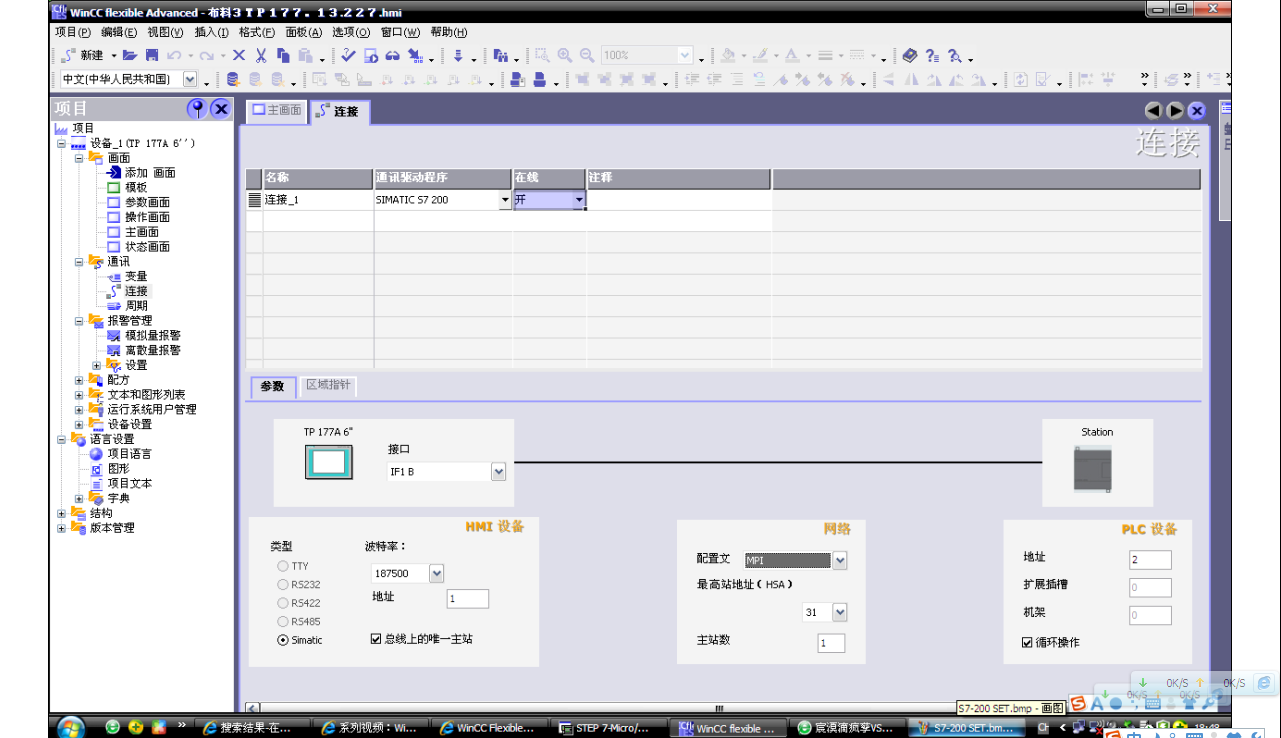This screenshot has width=1281, height=738.
Task: Open 添加 画面 in the project tree
Action: pyautogui.click(x=150, y=173)
